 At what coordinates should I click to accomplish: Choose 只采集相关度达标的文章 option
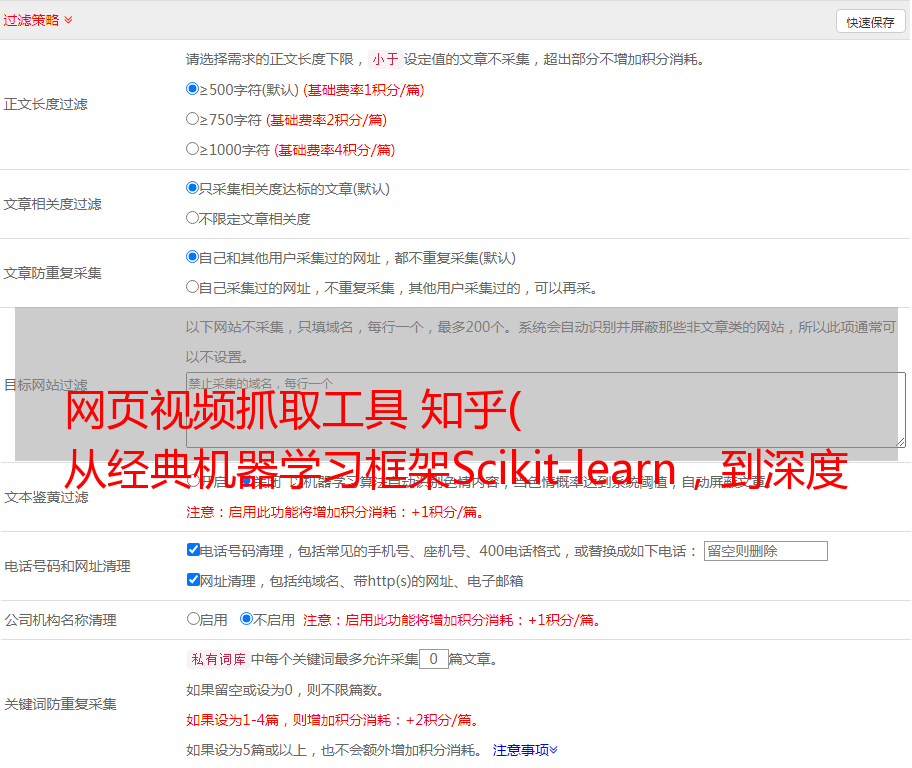[x=192, y=188]
